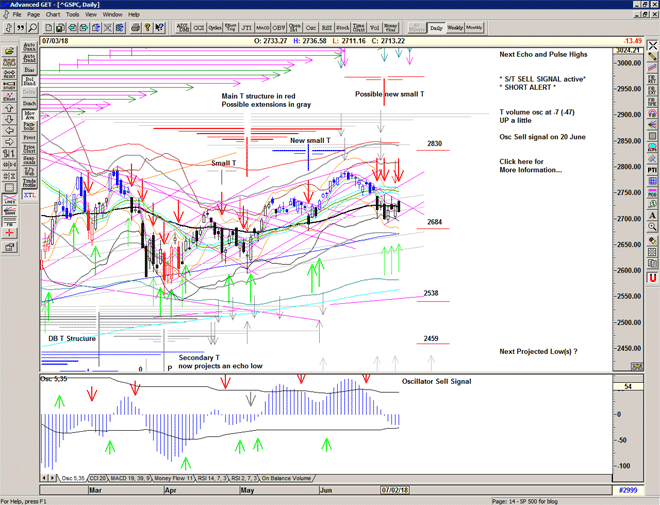Click the XTL tool button
This screenshot has height=505, width=660.
tap(29, 197)
